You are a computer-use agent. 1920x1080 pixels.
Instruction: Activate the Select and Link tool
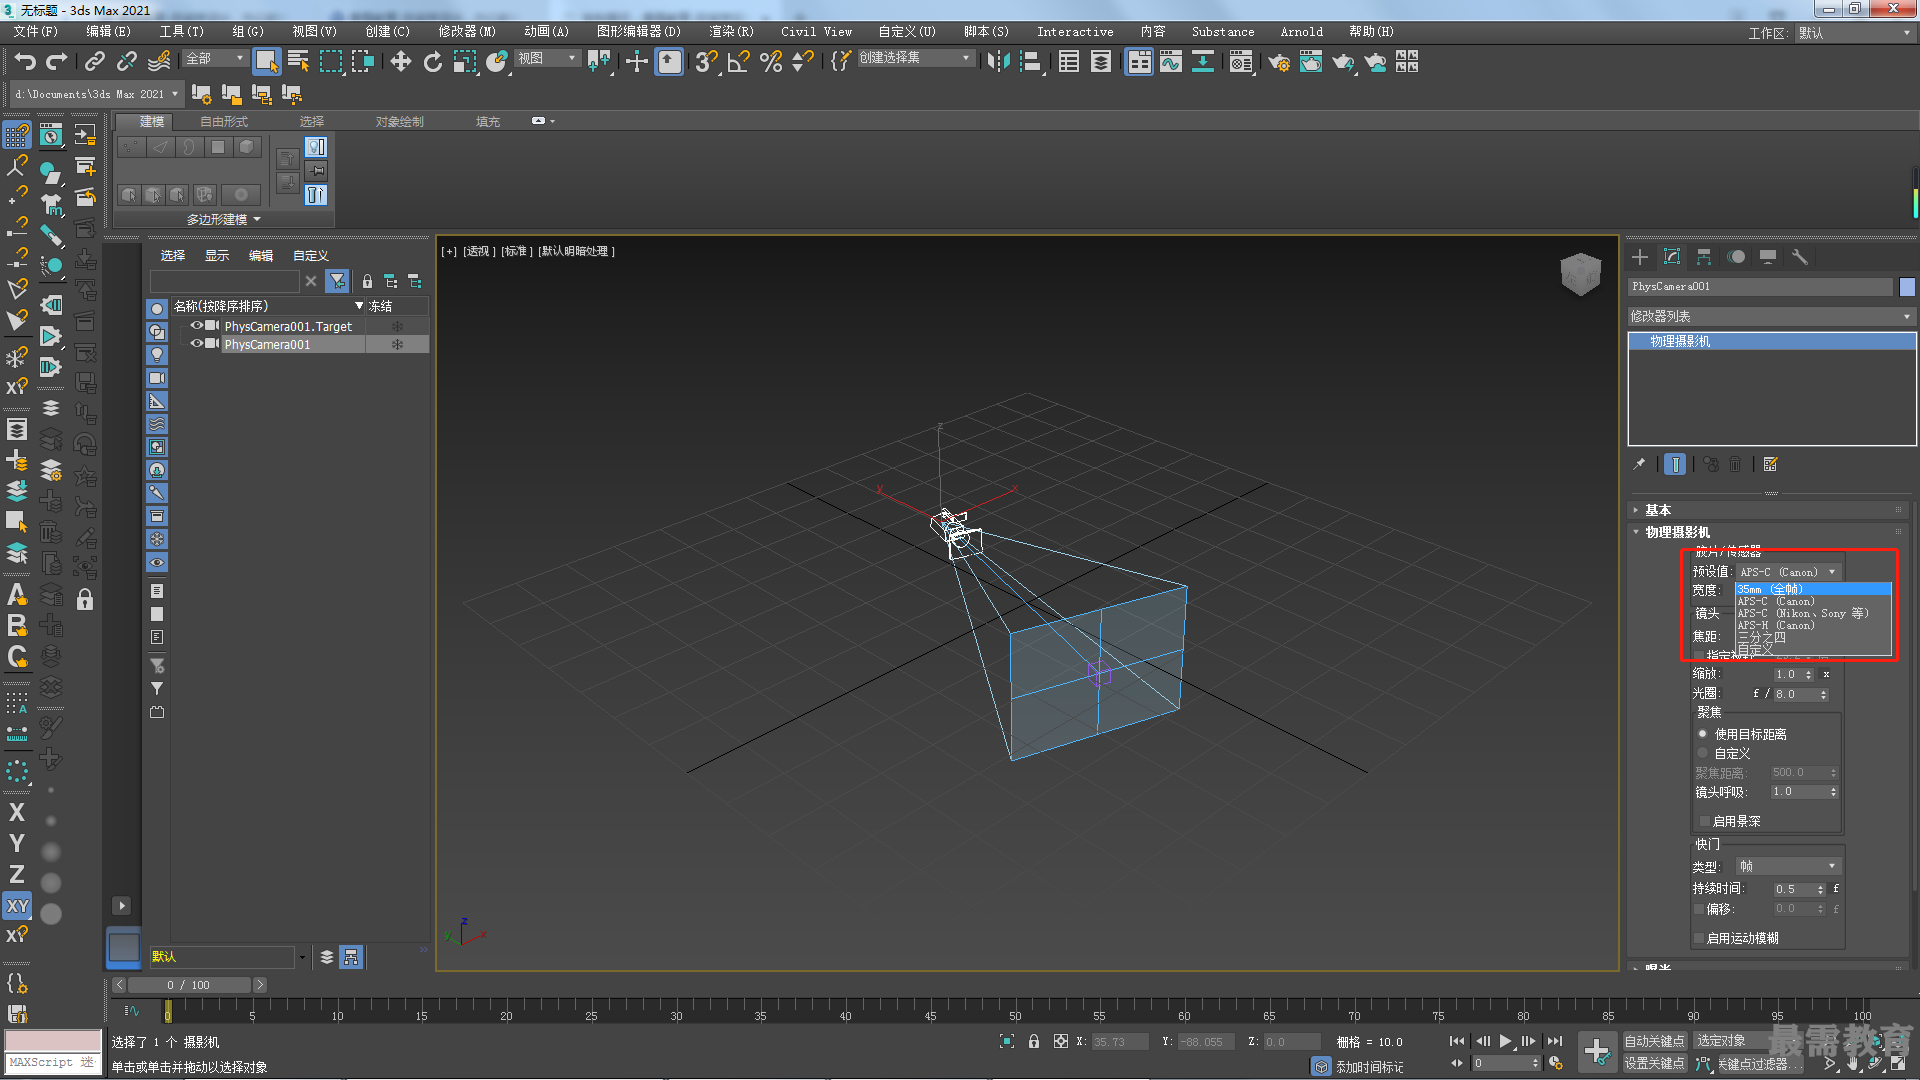click(95, 62)
